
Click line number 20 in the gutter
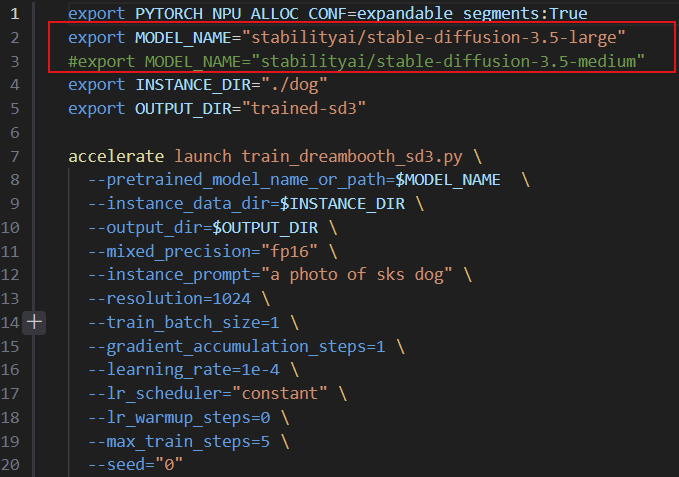pyautogui.click(x=10, y=464)
